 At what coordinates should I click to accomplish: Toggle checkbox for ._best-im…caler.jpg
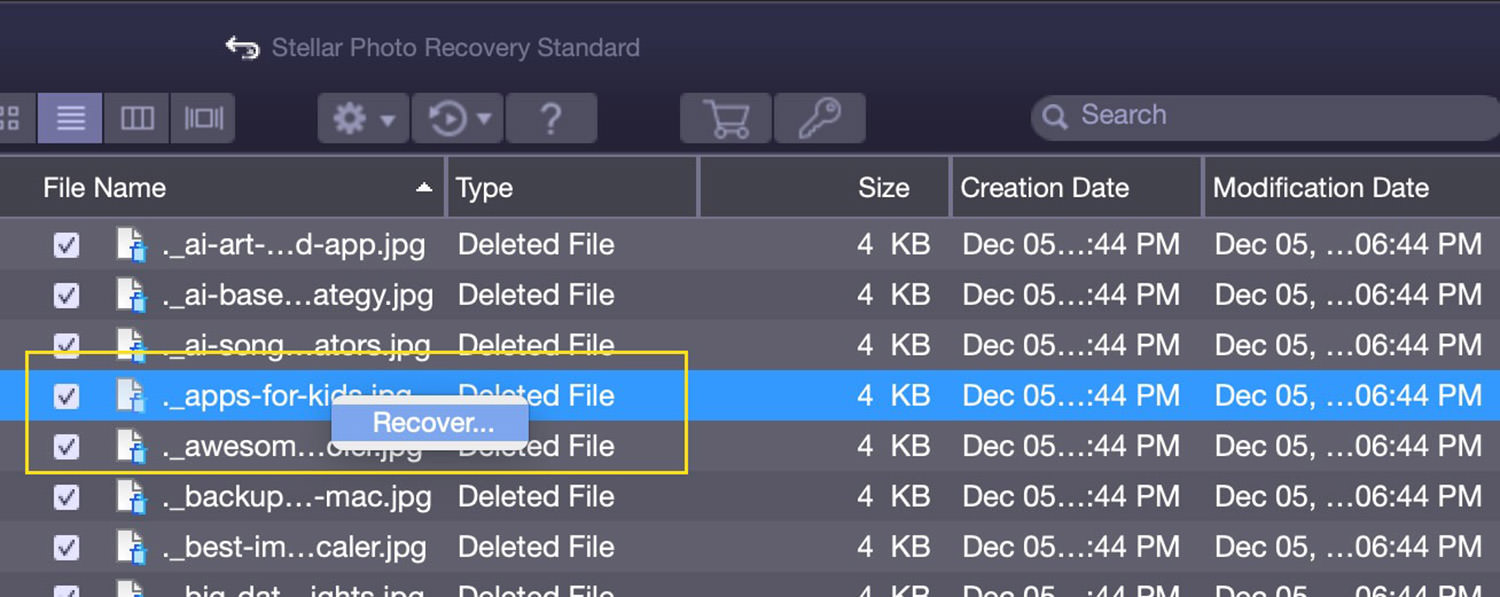coord(66,547)
